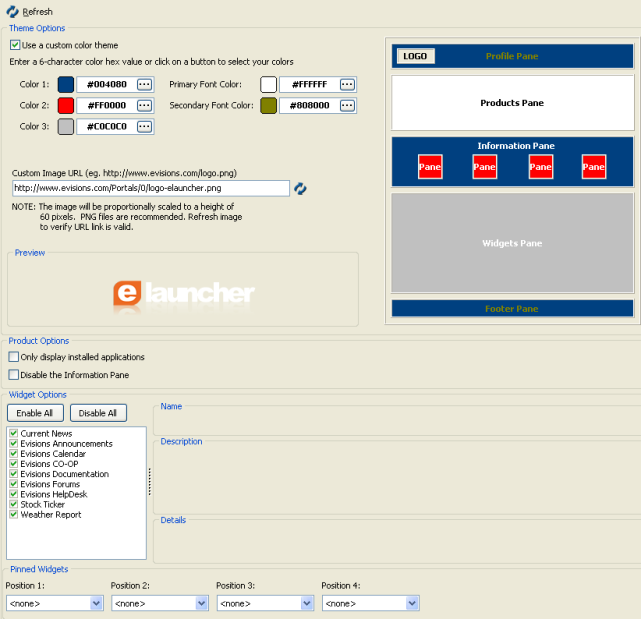This screenshot has height=619, width=641.
Task: Click the Enable All button
Action: 35,413
